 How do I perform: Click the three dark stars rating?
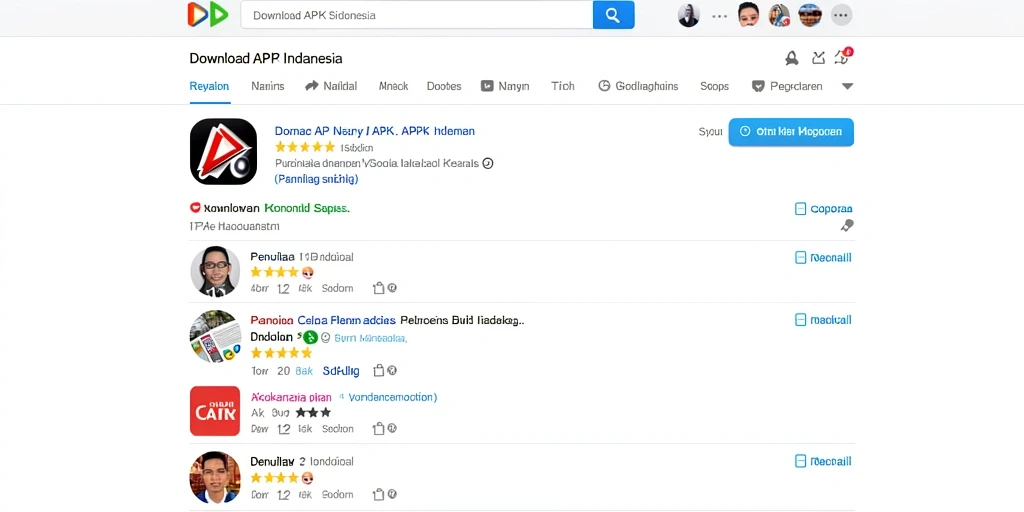tap(313, 413)
